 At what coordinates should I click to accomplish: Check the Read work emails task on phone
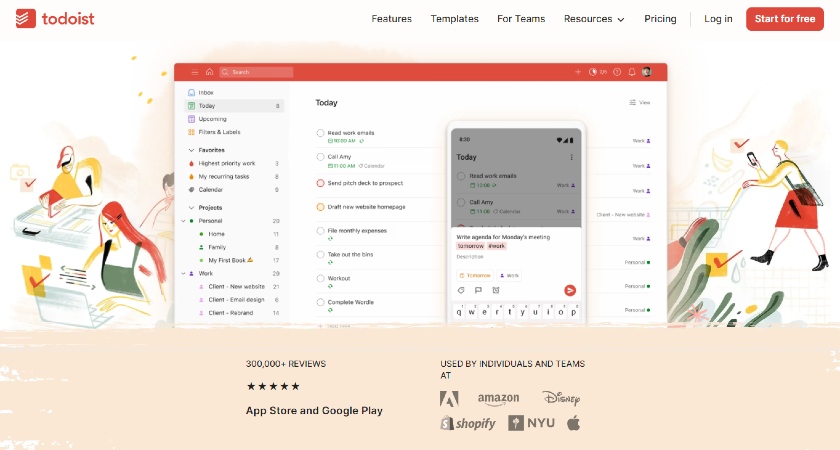tap(461, 176)
